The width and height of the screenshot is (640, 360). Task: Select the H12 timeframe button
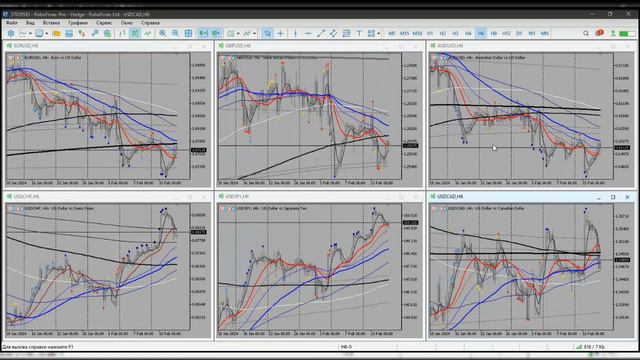point(506,33)
